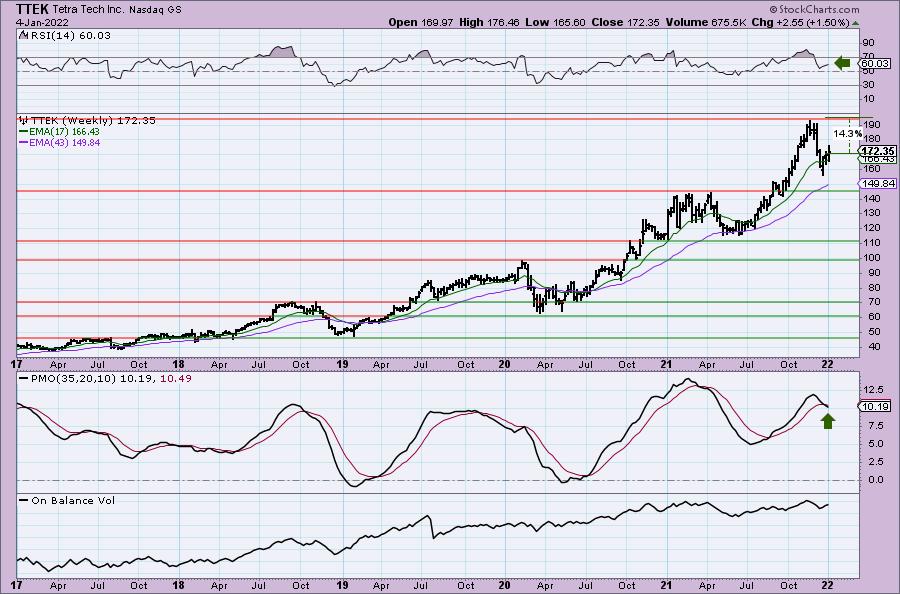Viewport: 900px width, 594px height.
Task: Click the Chg +2.55 (+1.50%) value
Action: point(800,22)
